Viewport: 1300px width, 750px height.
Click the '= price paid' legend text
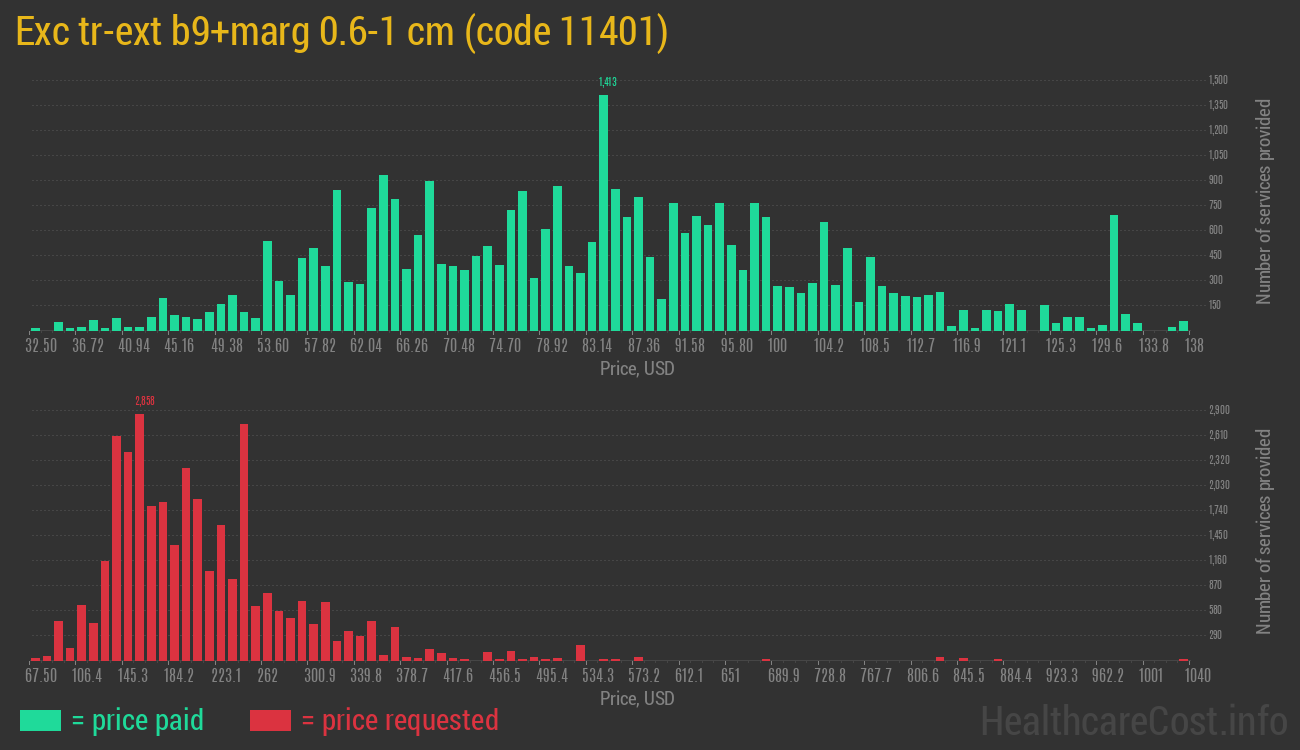138,720
